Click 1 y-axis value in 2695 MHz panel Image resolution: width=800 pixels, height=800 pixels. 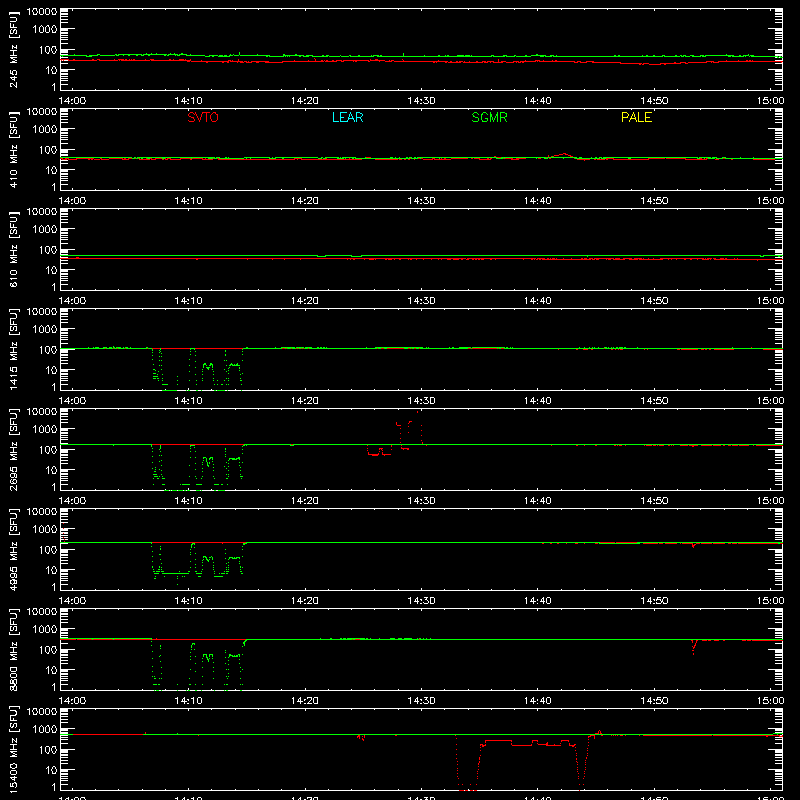click(54, 487)
